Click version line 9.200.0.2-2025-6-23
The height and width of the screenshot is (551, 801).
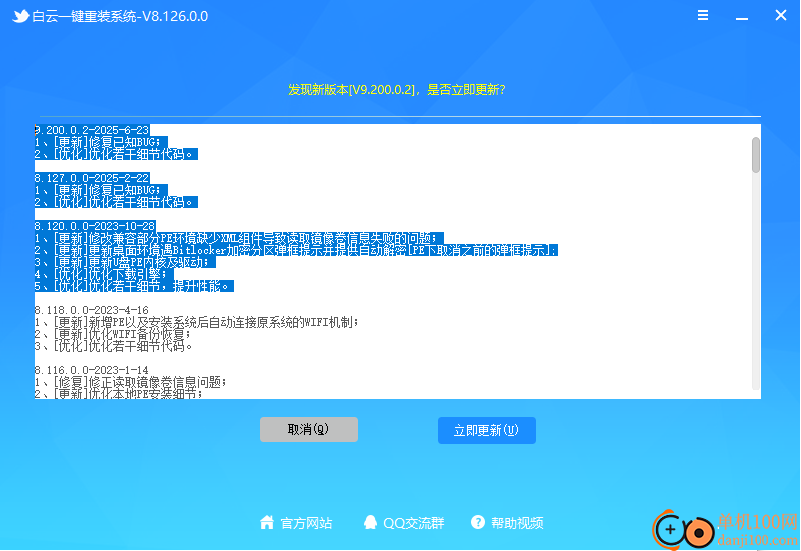click(x=92, y=130)
